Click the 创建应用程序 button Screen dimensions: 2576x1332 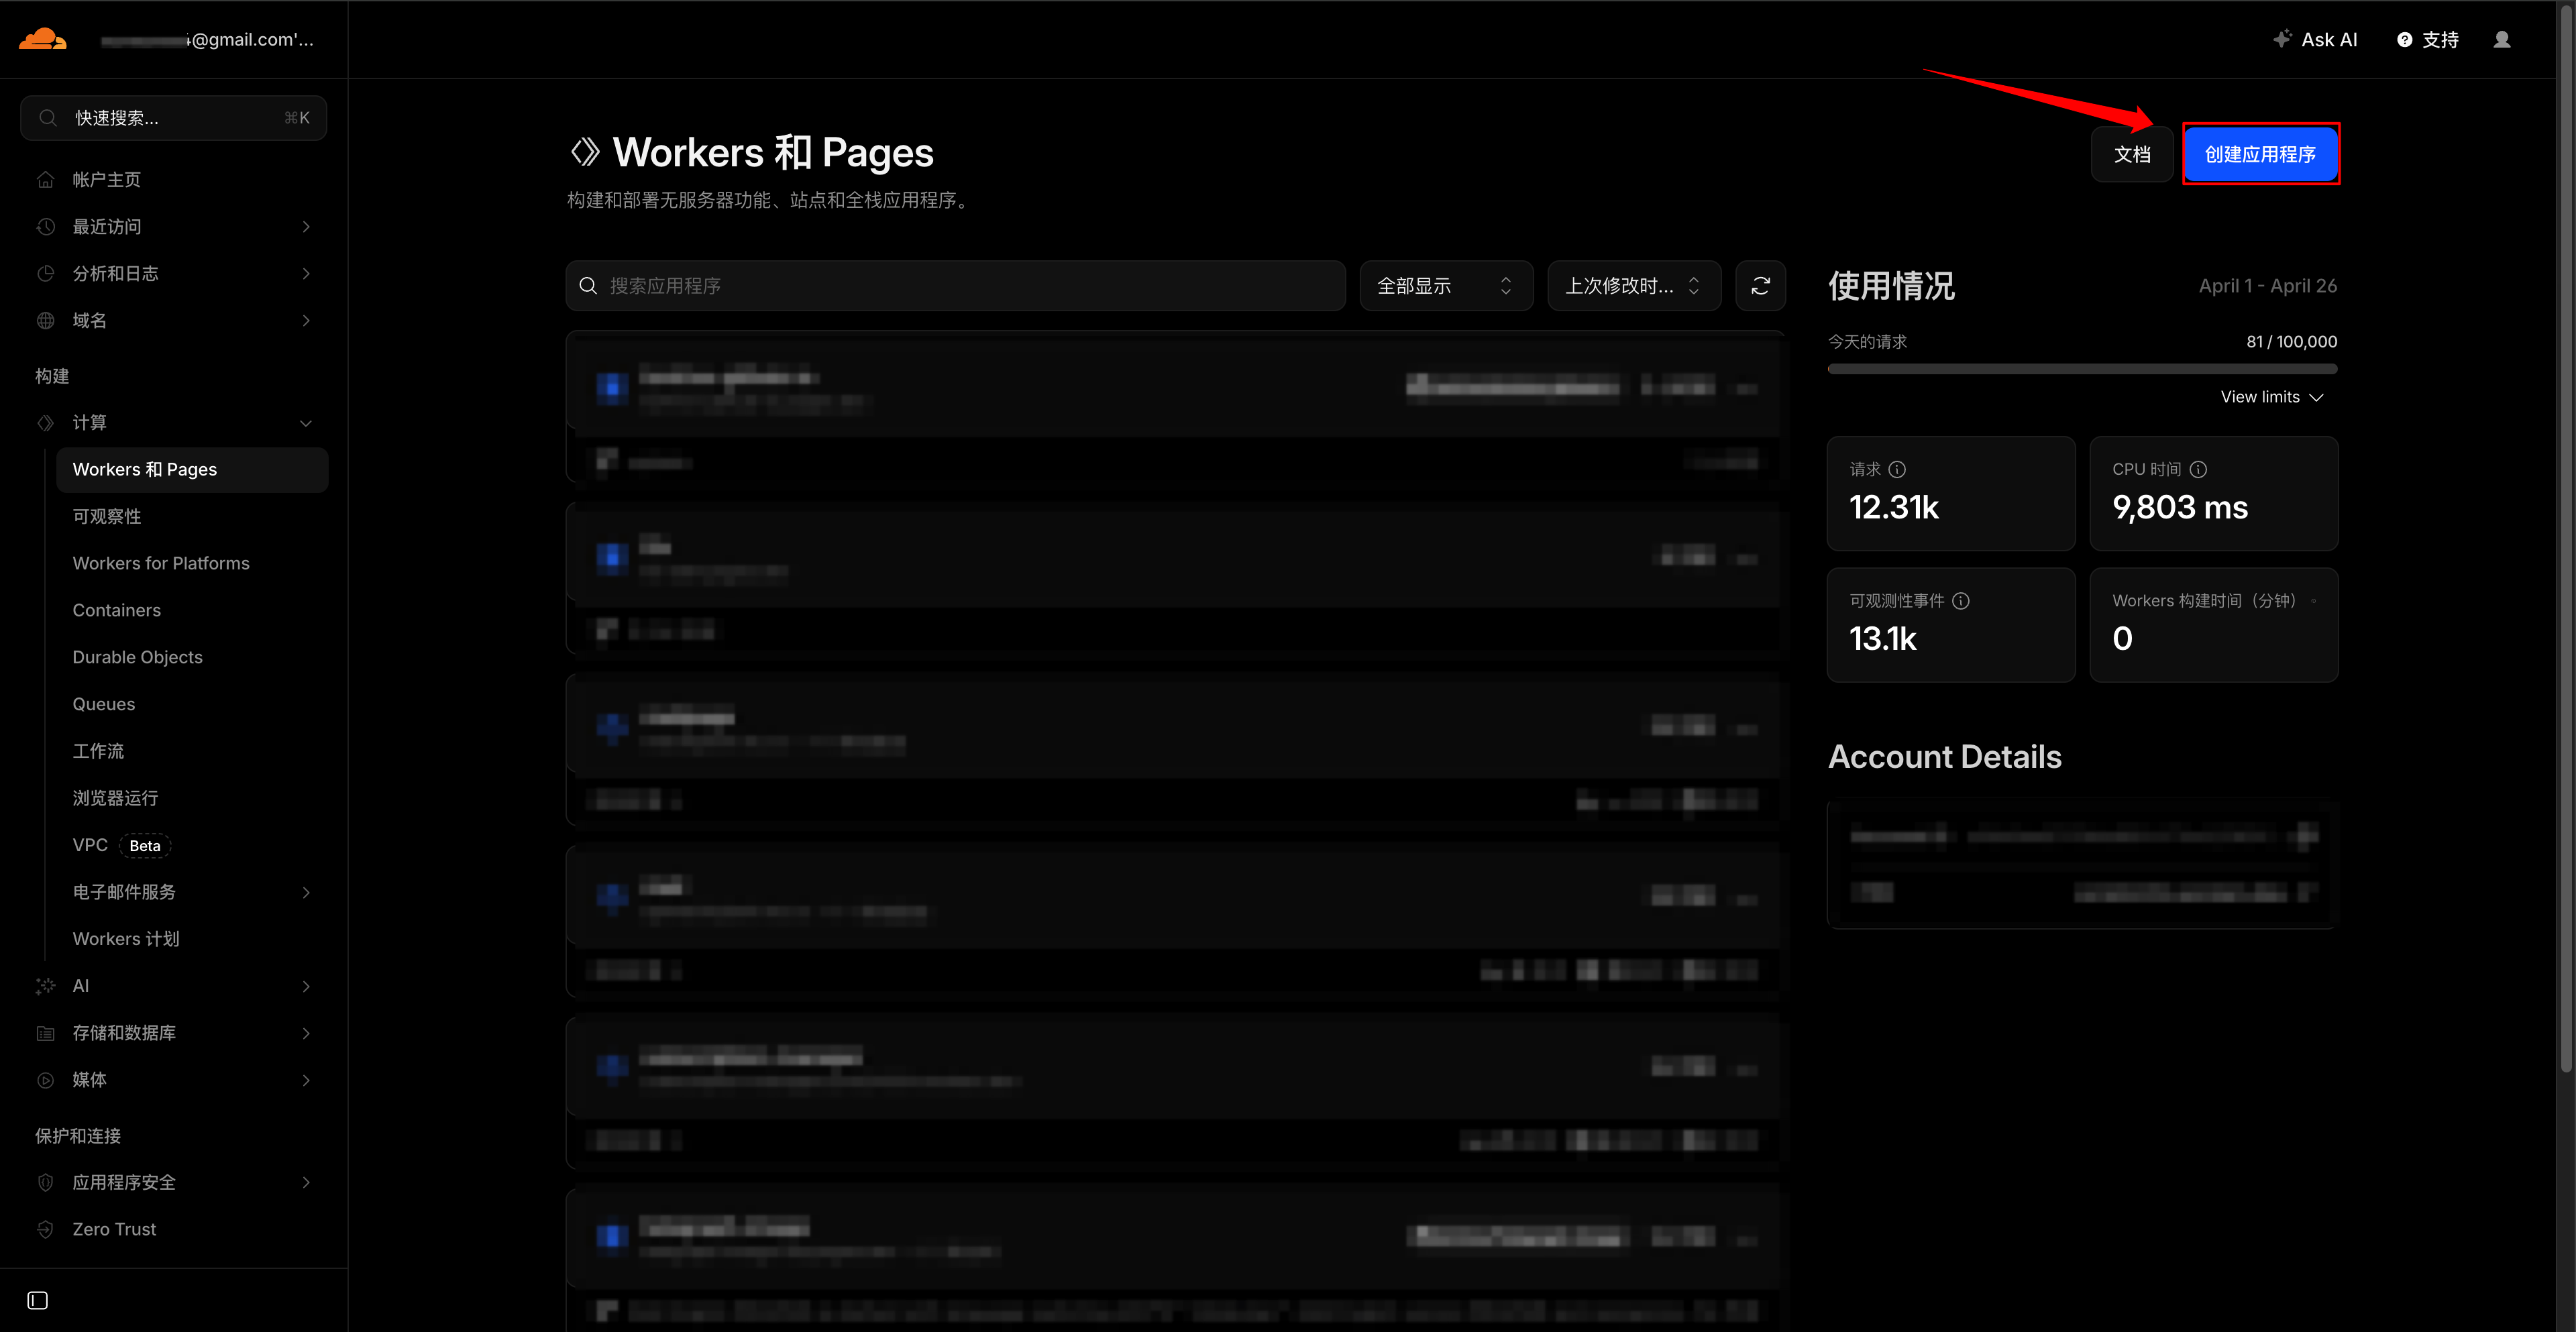(2260, 154)
